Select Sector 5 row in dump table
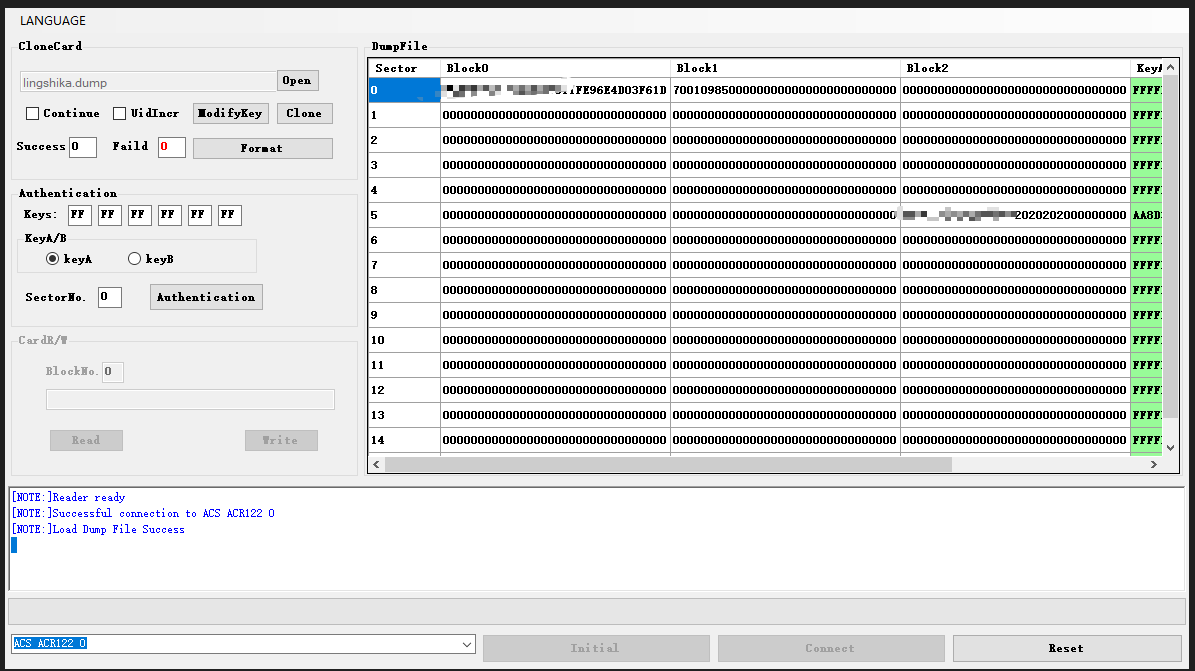Viewport: 1195px width, 671px height. tap(404, 215)
